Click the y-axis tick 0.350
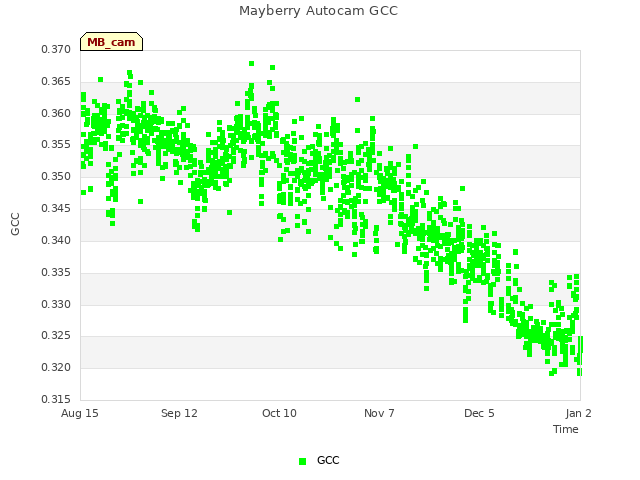640x480 pixels. pos(56,176)
